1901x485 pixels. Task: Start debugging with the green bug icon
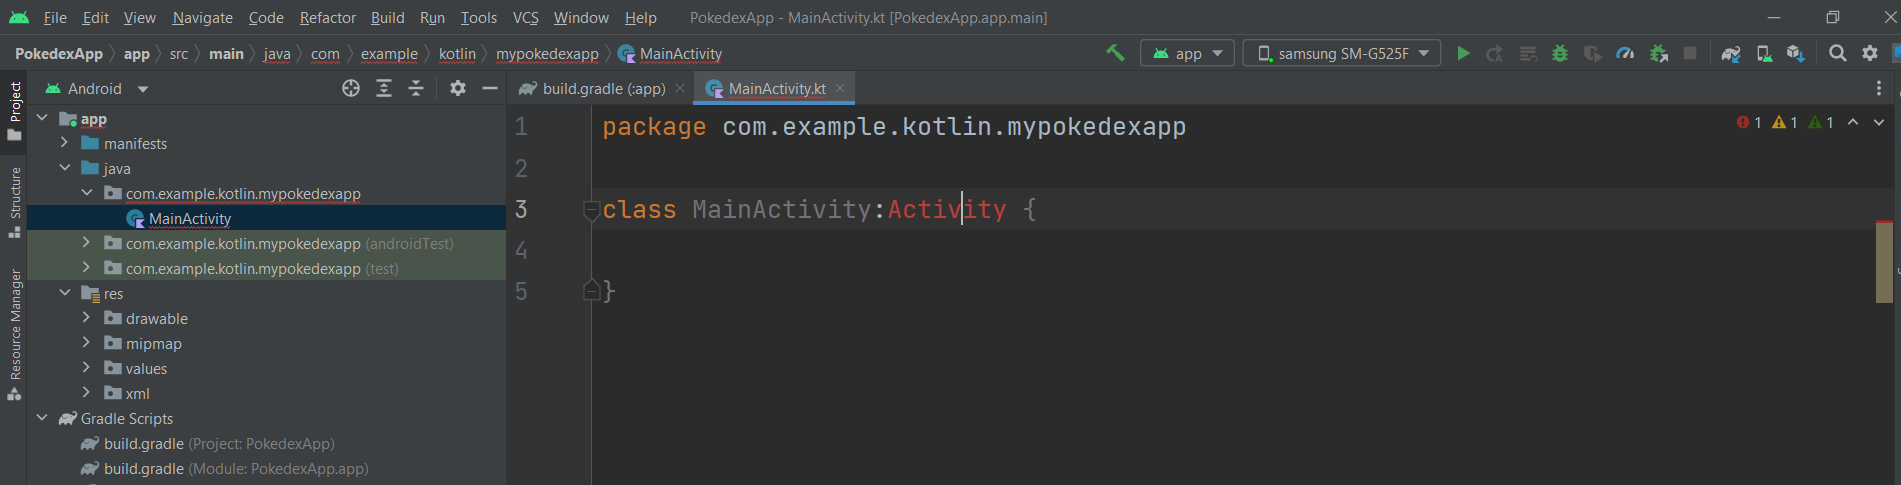pos(1559,53)
